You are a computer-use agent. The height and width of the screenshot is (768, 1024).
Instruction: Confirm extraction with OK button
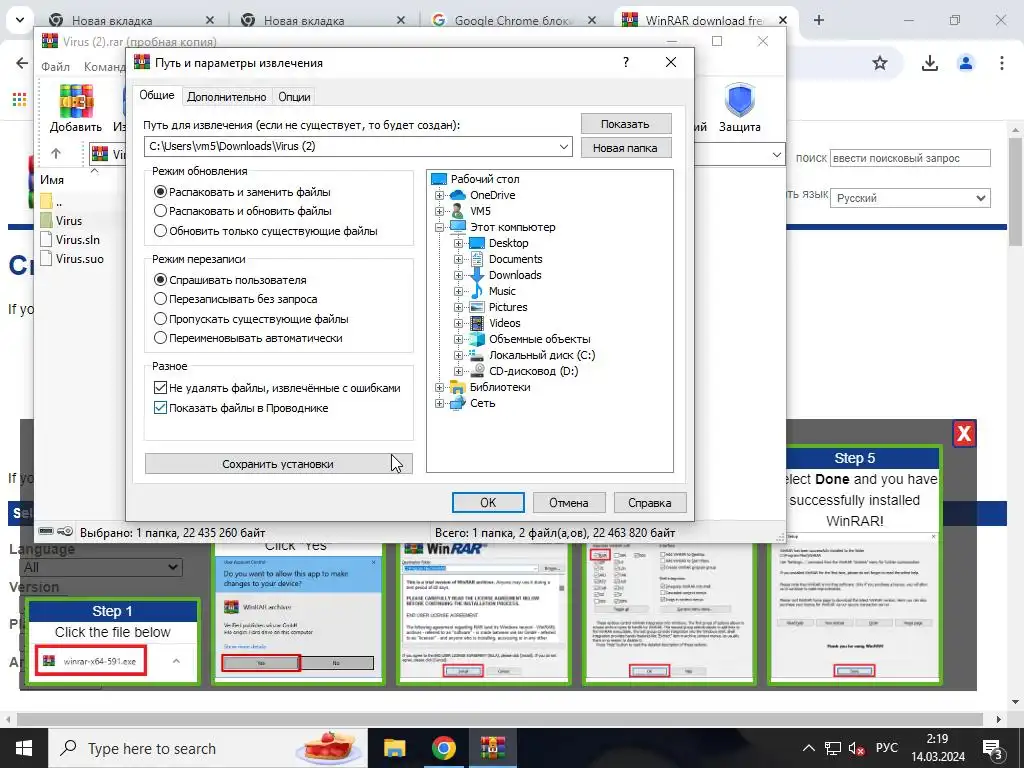[488, 502]
